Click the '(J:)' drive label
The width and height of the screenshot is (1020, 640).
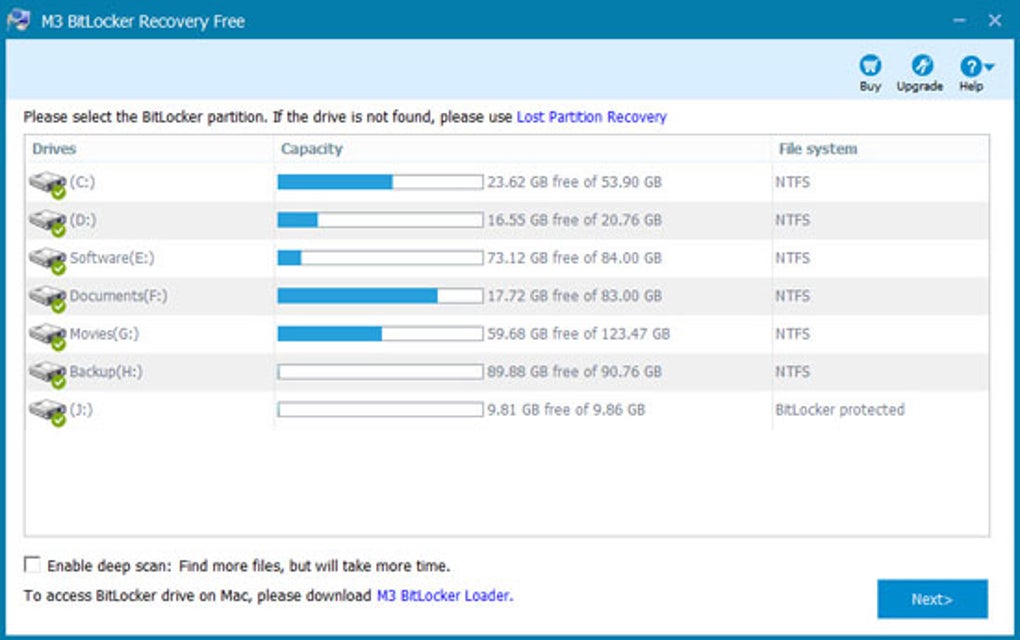81,410
